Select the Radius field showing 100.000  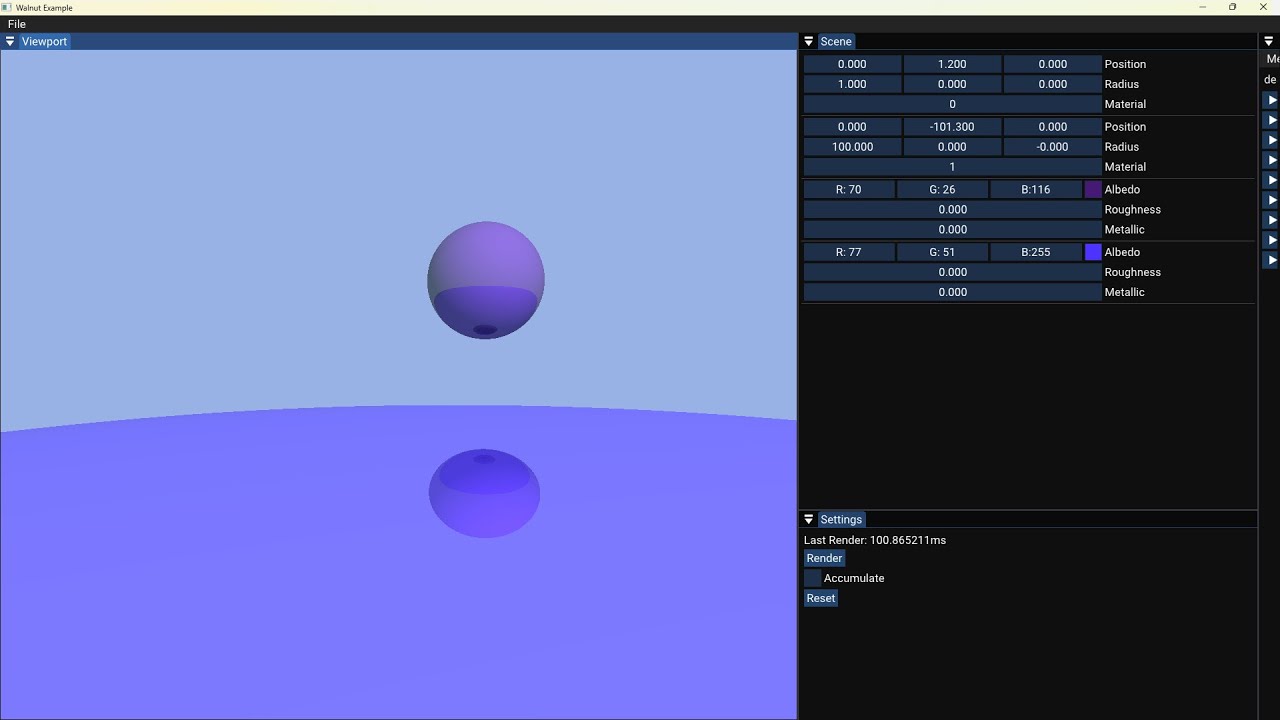point(852,147)
